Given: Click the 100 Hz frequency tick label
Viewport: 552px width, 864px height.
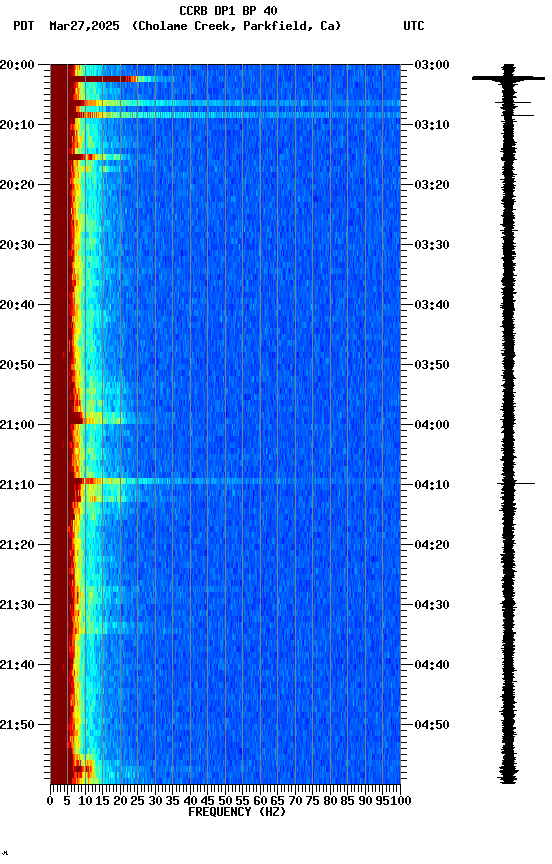Looking at the screenshot, I should 402,802.
